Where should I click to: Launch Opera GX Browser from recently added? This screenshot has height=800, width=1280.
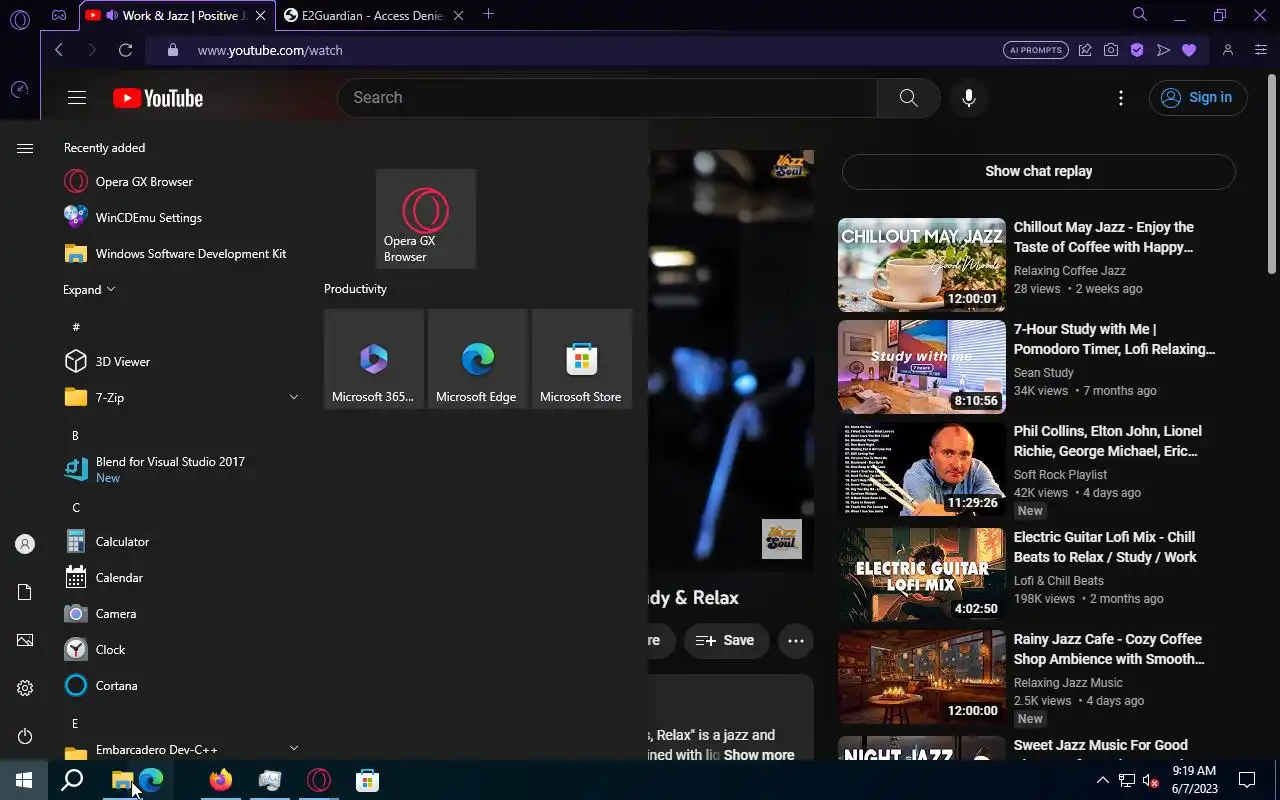pos(180,182)
